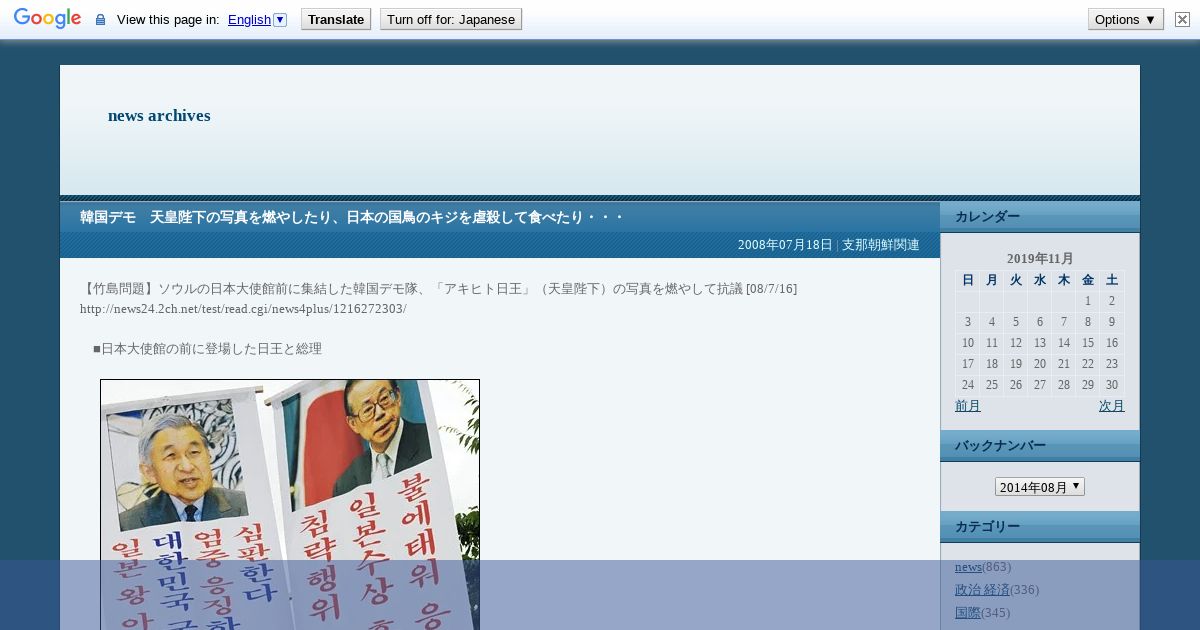Click the Translate button
The image size is (1200, 630).
(336, 19)
